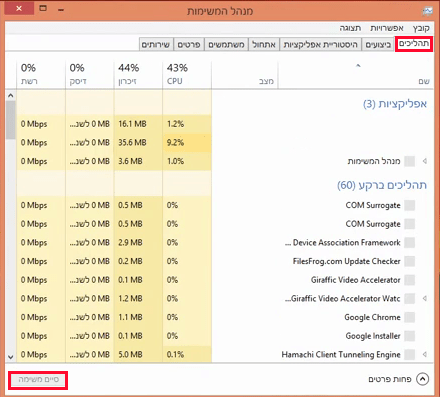Image resolution: width=440 pixels, height=397 pixels.
Task: Switch to the משתמשים tab
Action: (x=226, y=44)
